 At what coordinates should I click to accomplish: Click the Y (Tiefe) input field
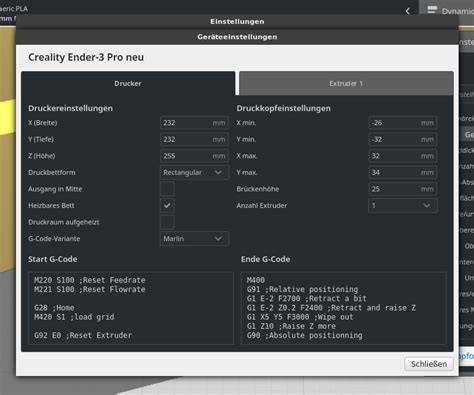pyautogui.click(x=194, y=139)
